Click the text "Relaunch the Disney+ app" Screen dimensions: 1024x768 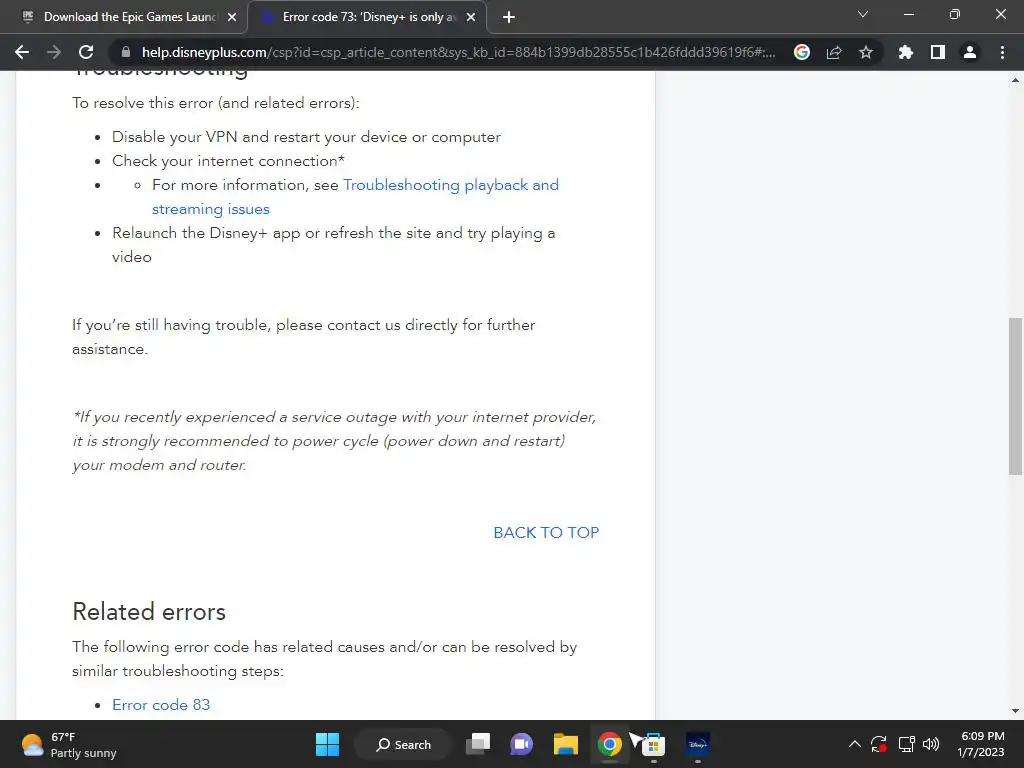pyautogui.click(x=206, y=233)
